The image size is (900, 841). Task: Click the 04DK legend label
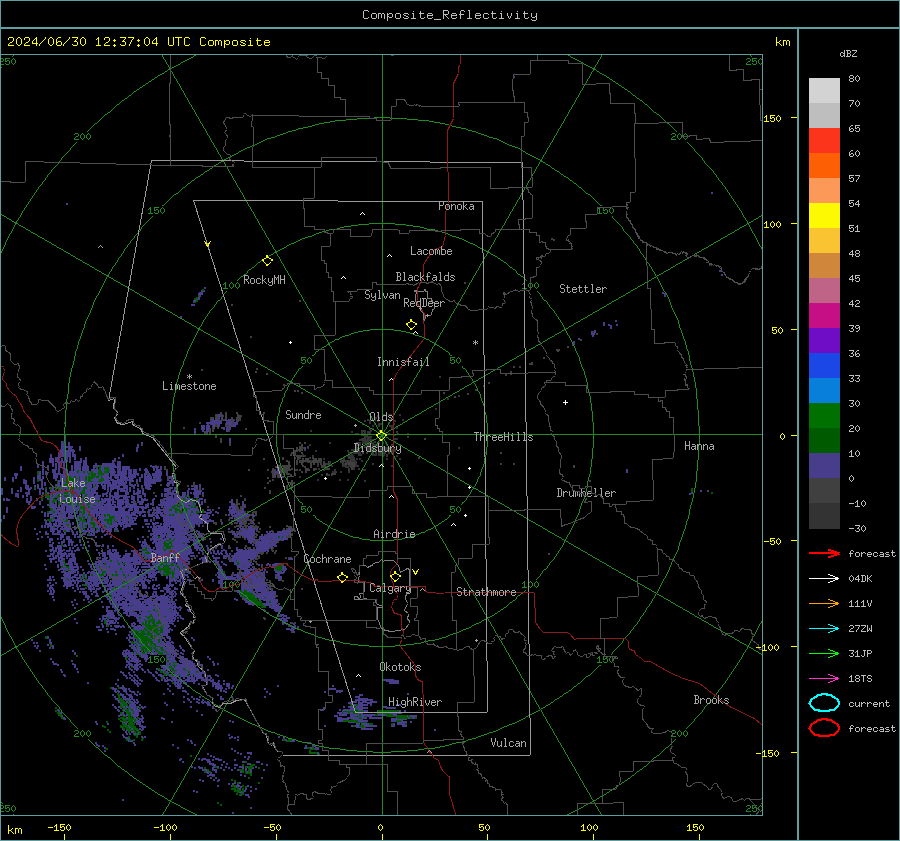(x=860, y=579)
